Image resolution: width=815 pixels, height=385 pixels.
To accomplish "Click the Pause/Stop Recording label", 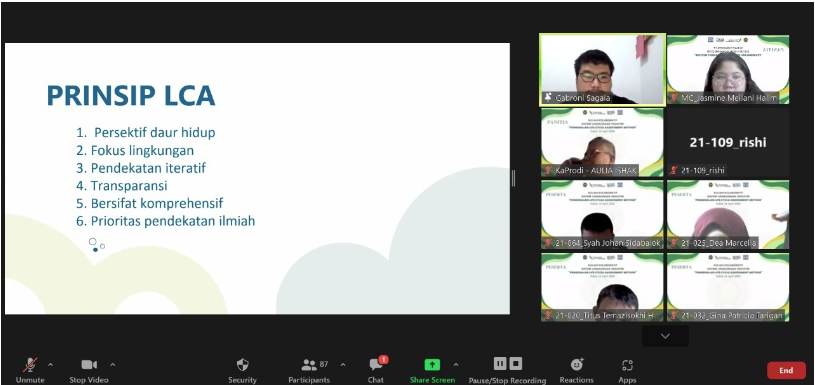I will [x=507, y=381].
